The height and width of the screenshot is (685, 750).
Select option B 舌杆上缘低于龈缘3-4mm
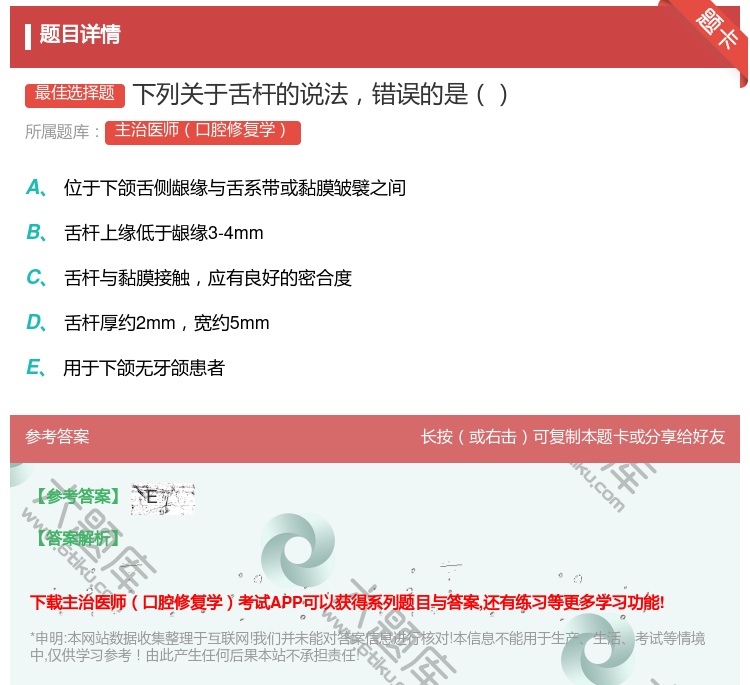pyautogui.click(x=145, y=233)
